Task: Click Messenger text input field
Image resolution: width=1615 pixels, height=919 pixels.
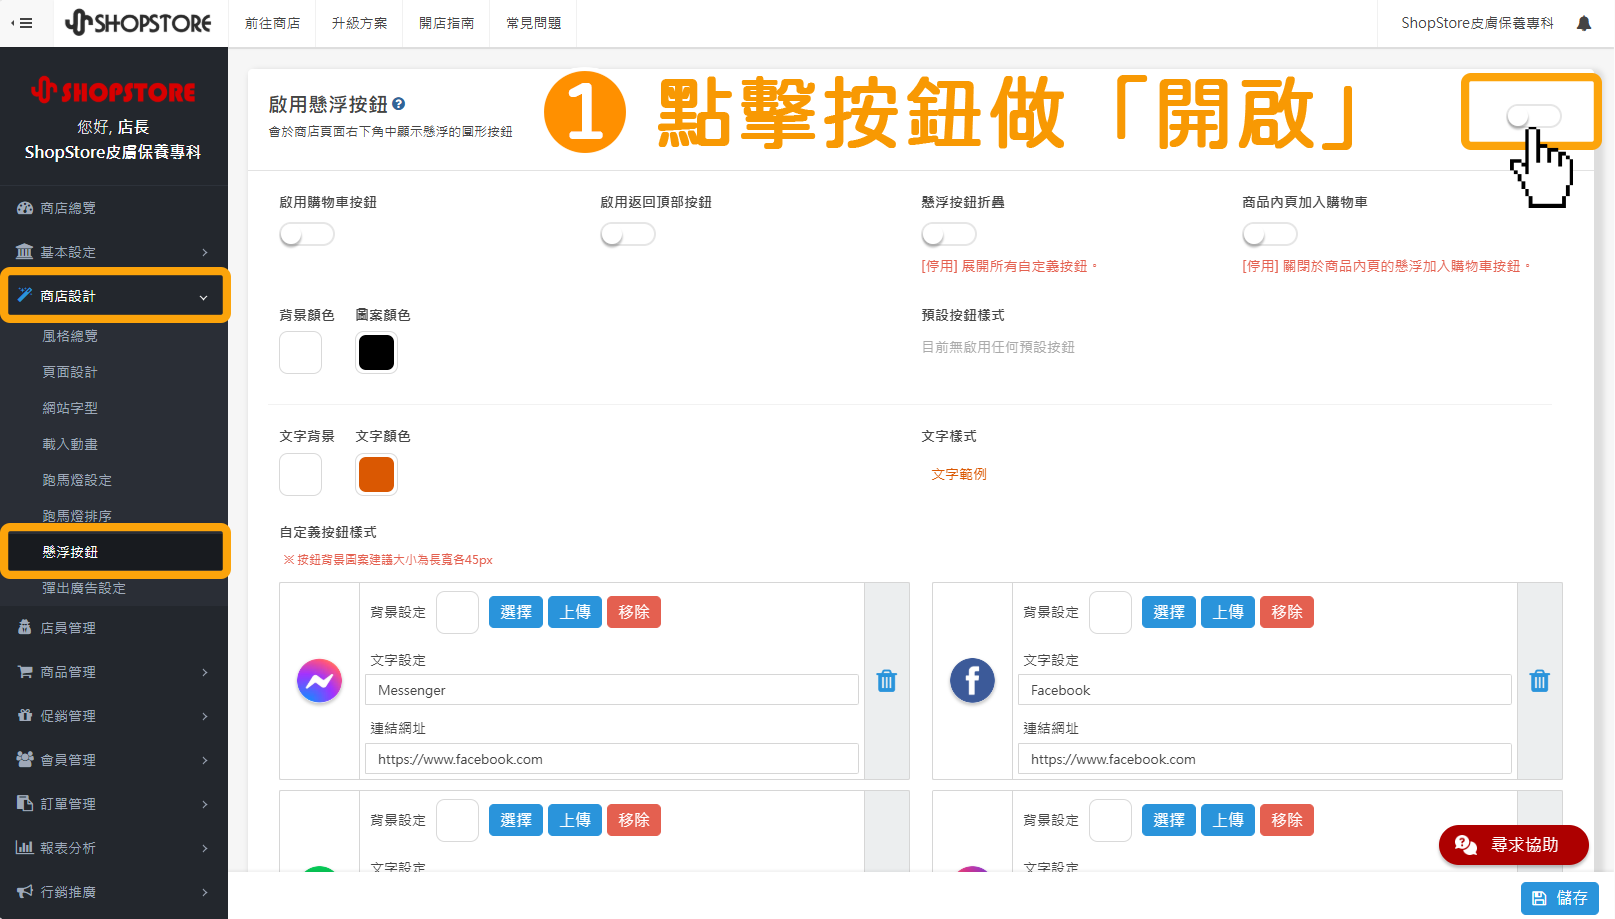Action: 612,690
